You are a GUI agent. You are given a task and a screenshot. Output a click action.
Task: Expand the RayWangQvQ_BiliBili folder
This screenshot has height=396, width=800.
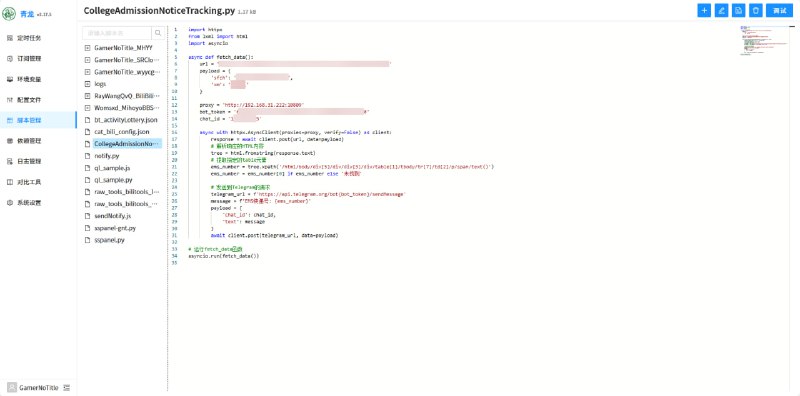coord(87,96)
